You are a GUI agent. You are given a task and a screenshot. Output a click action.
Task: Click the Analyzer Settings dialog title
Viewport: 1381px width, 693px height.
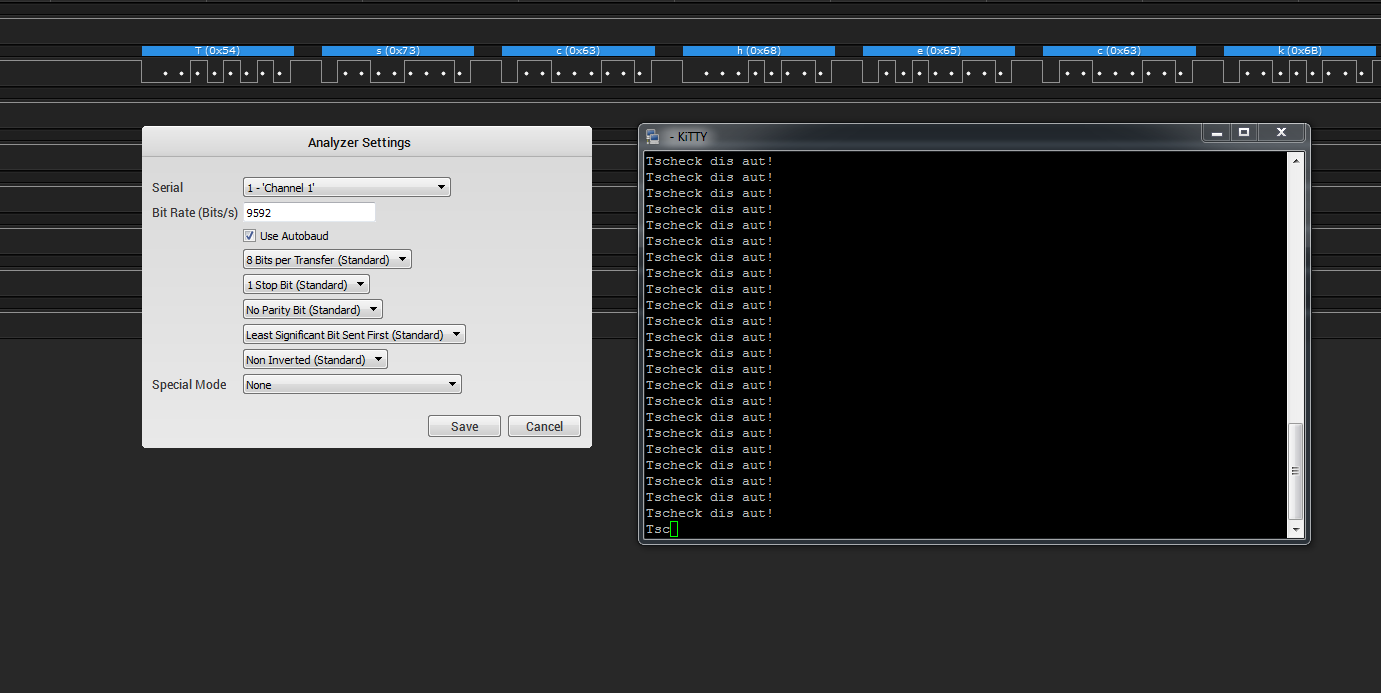(x=359, y=143)
